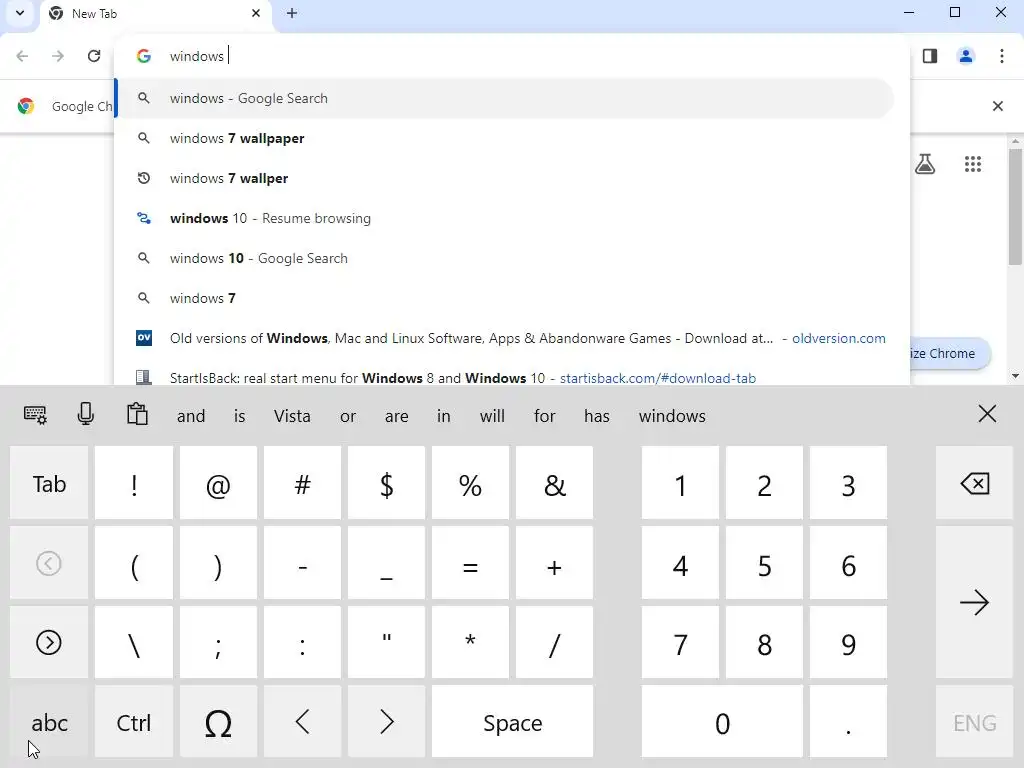The width and height of the screenshot is (1024, 768).
Task: Switch to the abc letter layout
Action: point(49,722)
